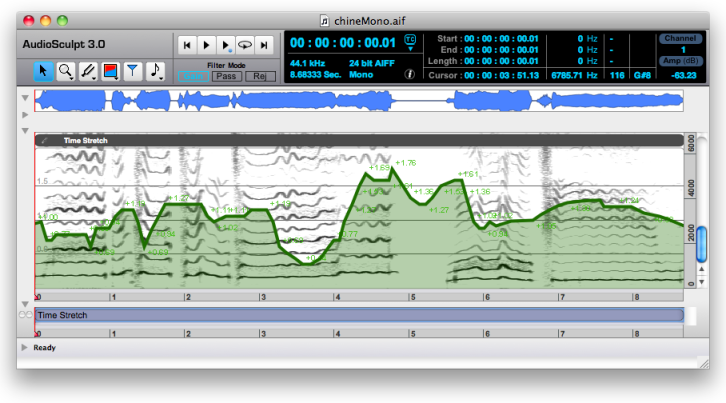
Task: Click the 116 MIDI value readout
Action: 617,76
